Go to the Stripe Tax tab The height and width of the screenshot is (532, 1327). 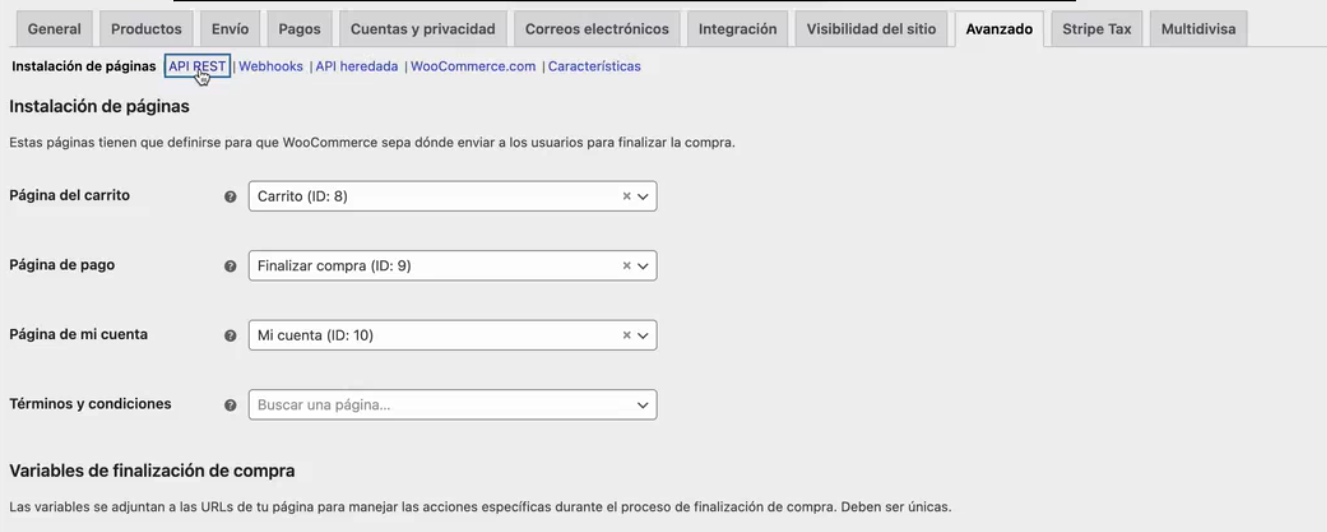[1096, 29]
